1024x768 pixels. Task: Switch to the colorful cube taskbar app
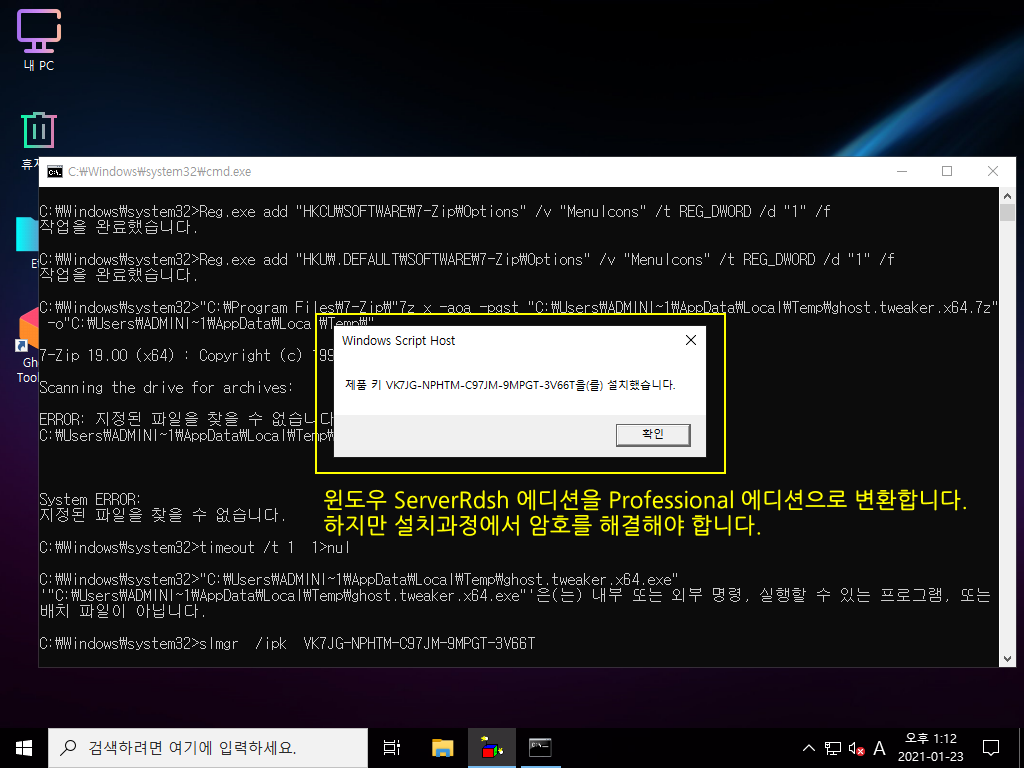click(492, 748)
